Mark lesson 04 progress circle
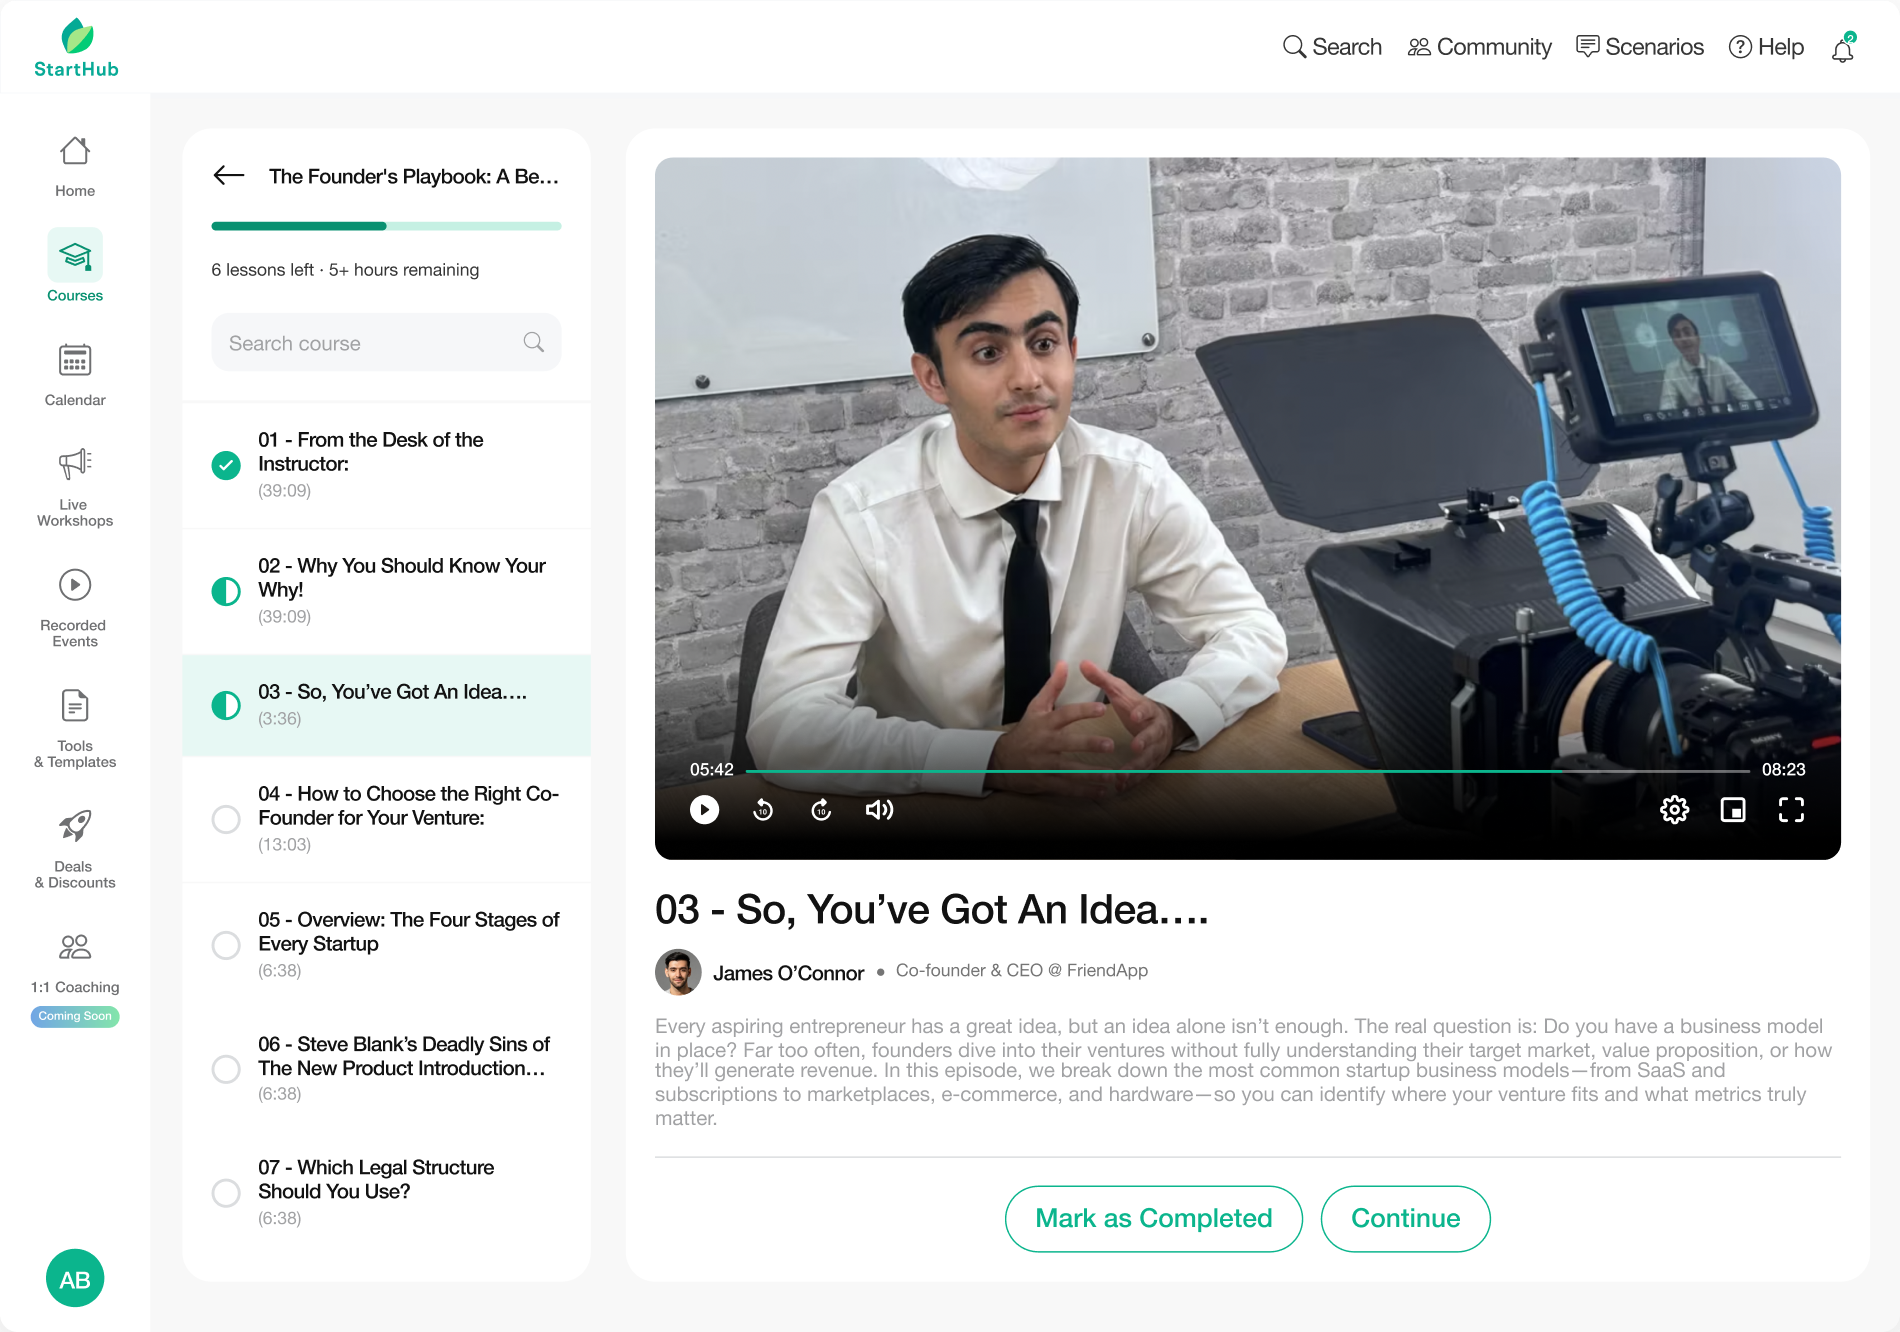The height and width of the screenshot is (1332, 1900). (226, 819)
